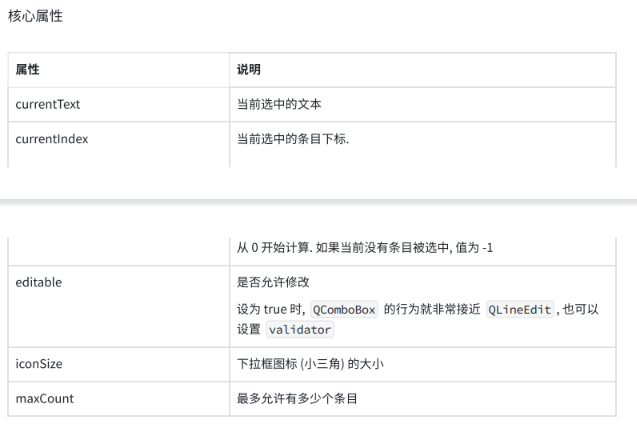Click the text 的行为就非常接近
637x432 pixels.
click(432, 309)
